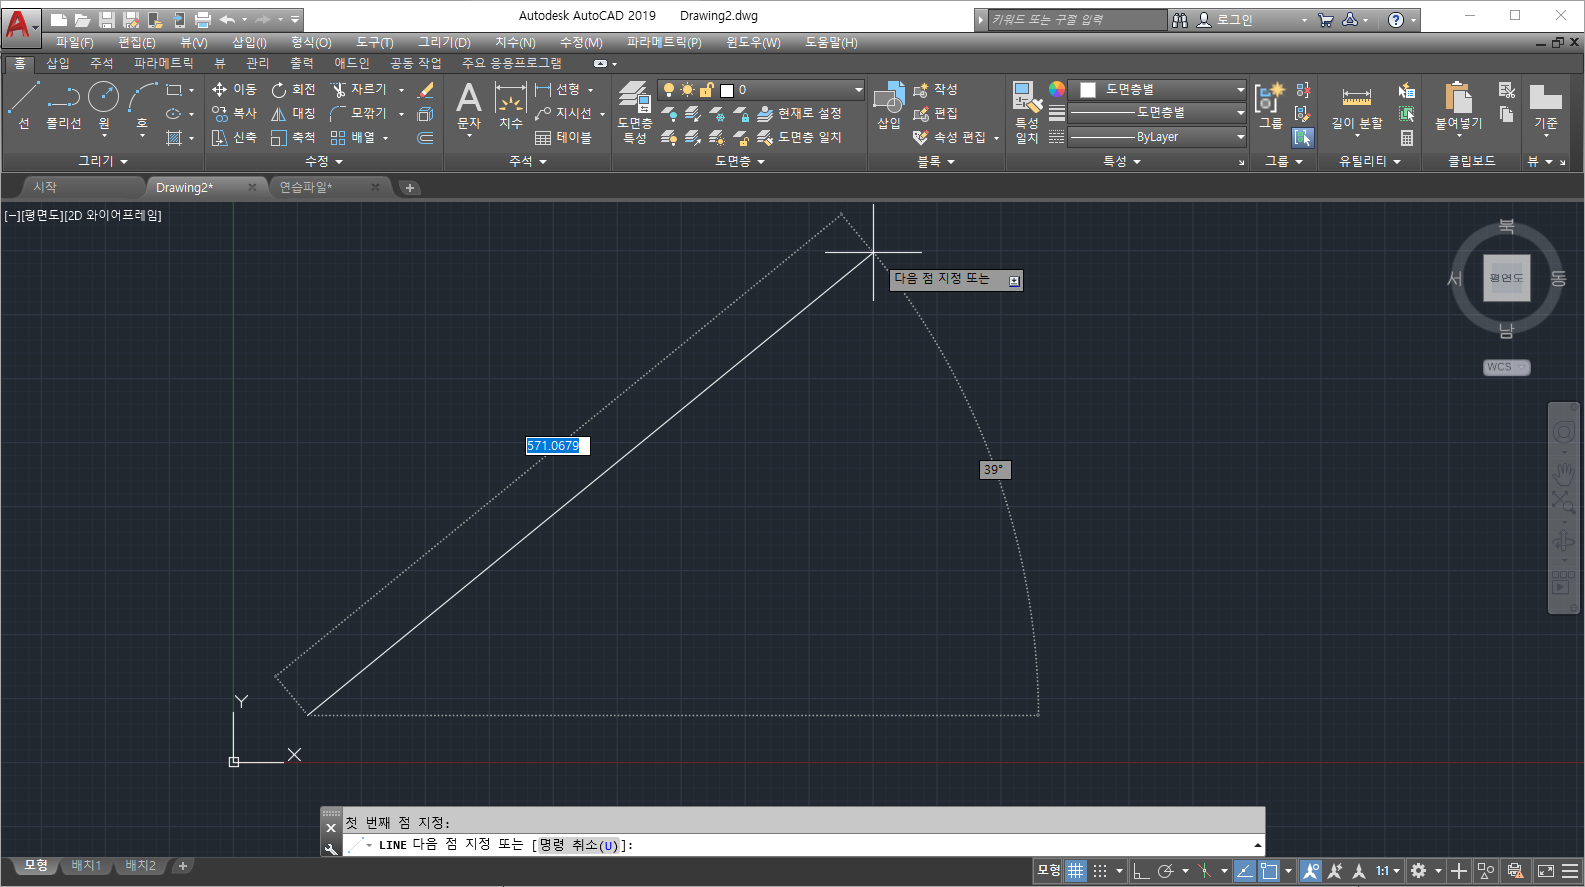Click the Insert block (삽입) icon
Viewport: 1585px width, 887px height.
(x=889, y=105)
